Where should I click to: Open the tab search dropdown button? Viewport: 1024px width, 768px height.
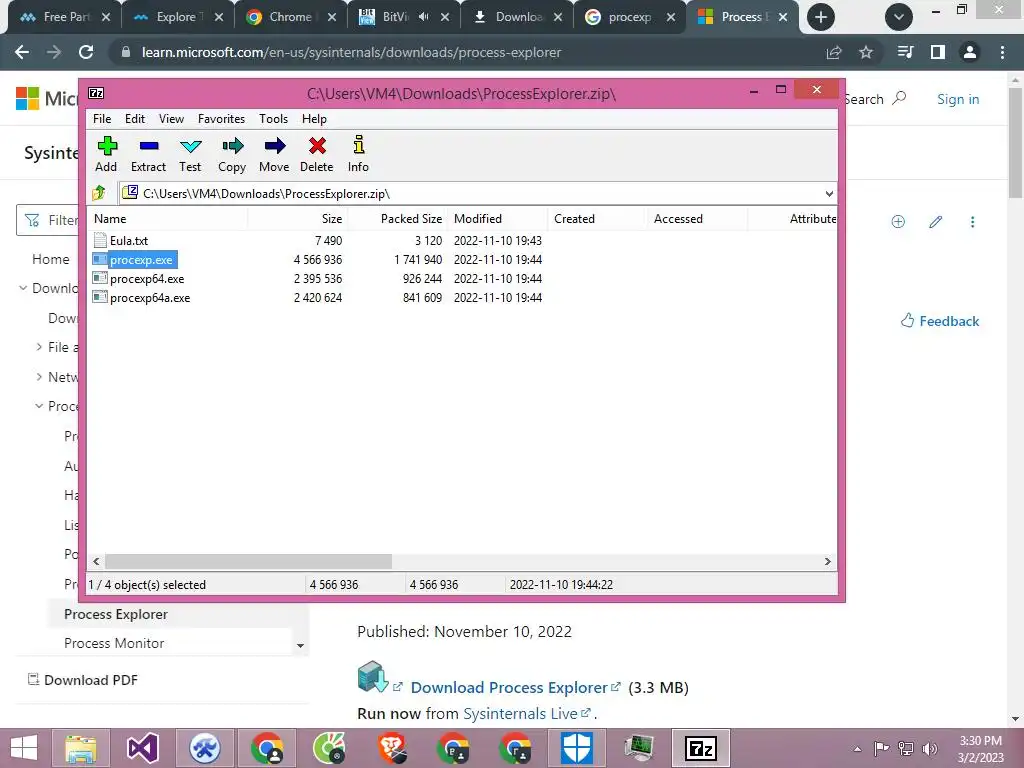899,17
